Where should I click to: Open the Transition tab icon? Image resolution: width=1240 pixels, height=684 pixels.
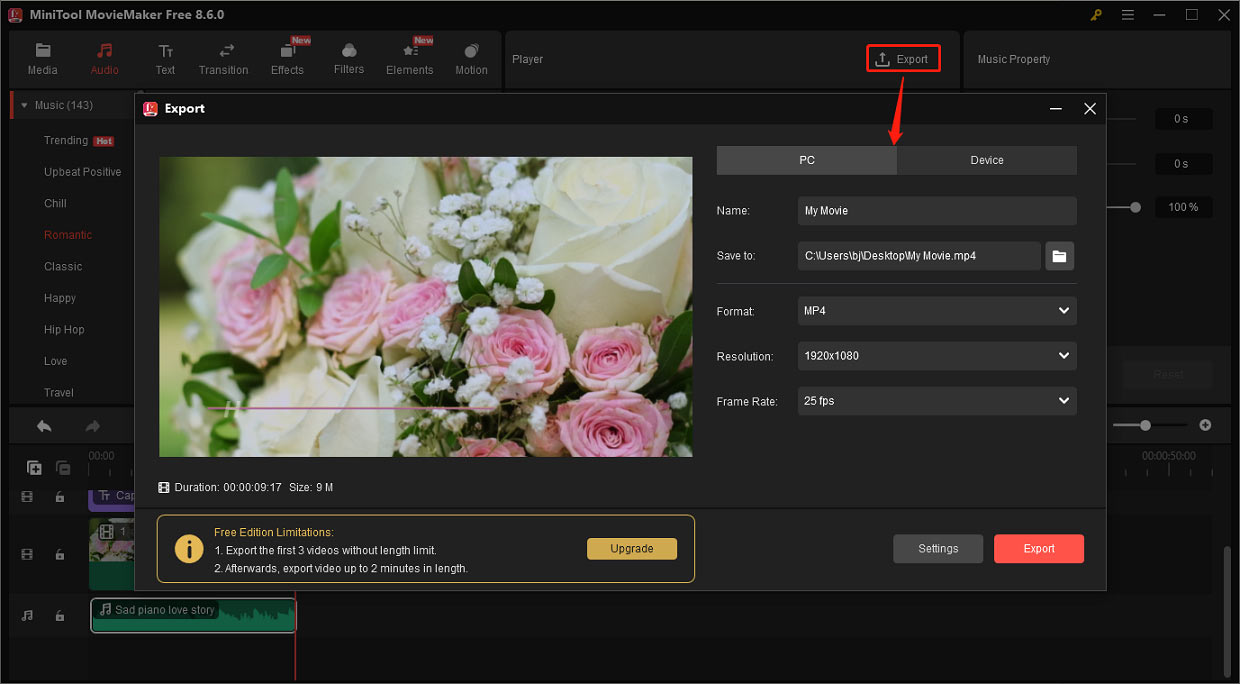pos(227,51)
